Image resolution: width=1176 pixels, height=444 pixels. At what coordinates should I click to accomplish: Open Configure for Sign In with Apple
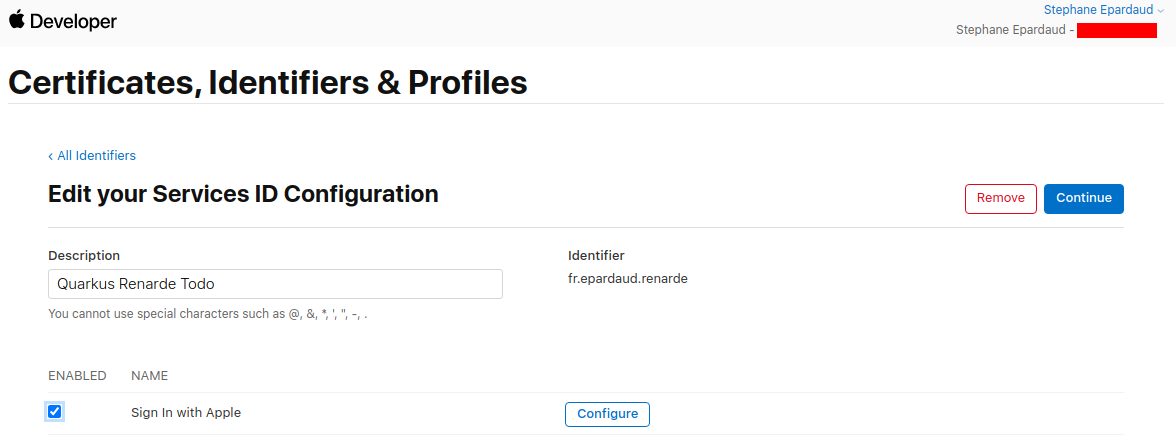(607, 414)
